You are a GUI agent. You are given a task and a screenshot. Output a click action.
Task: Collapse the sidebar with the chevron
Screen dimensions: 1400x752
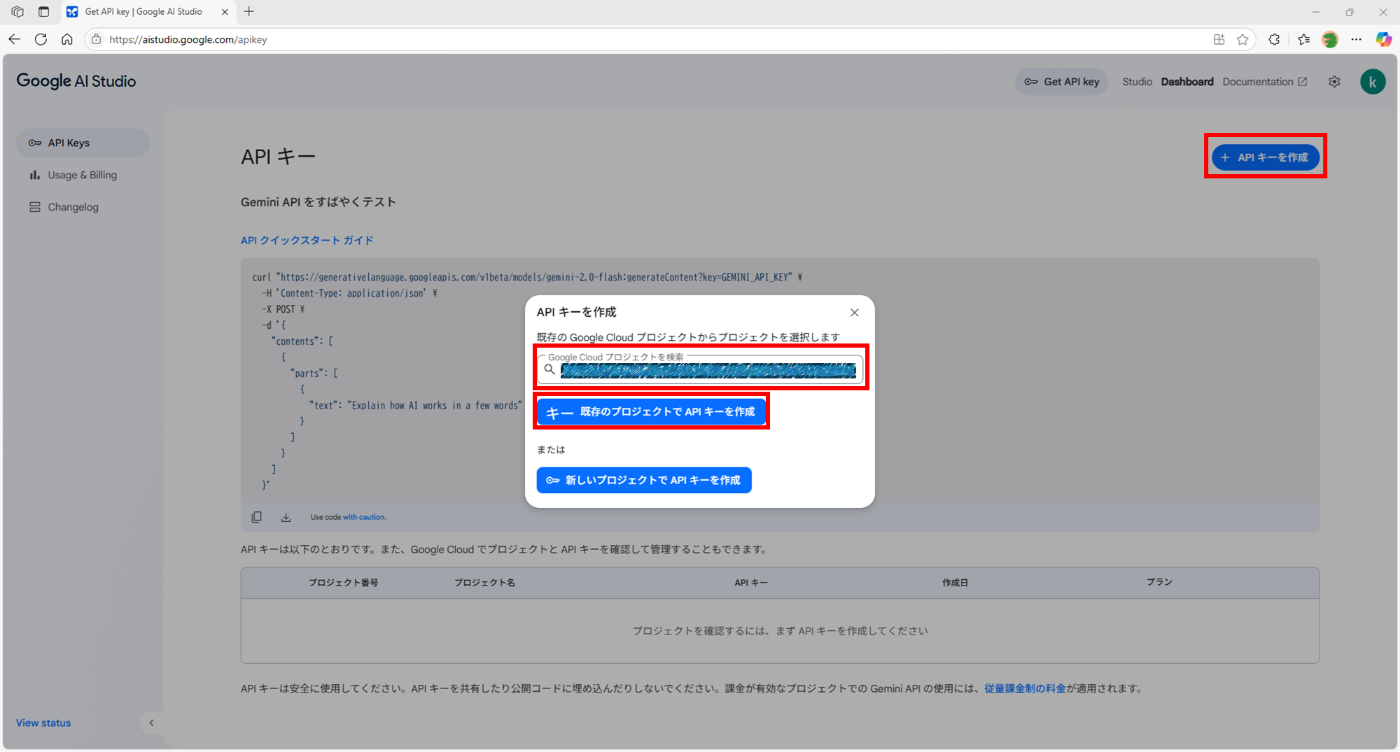click(x=152, y=723)
